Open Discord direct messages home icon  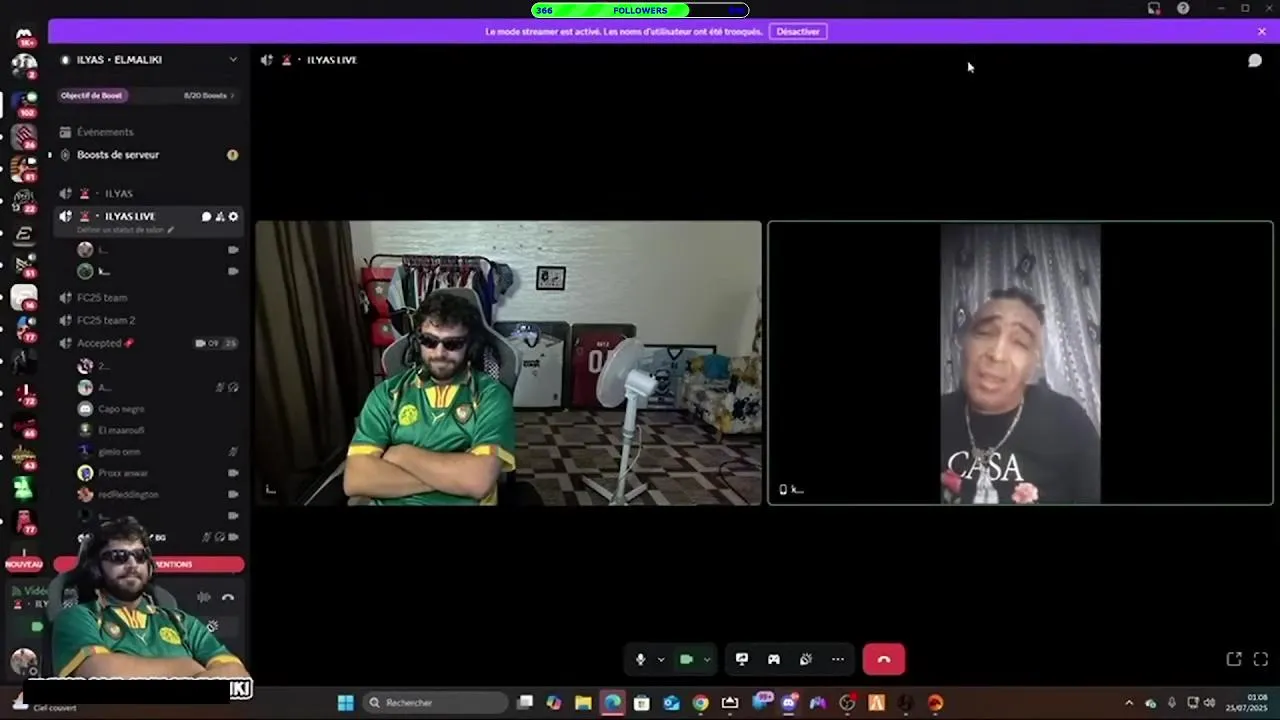pyautogui.click(x=24, y=35)
